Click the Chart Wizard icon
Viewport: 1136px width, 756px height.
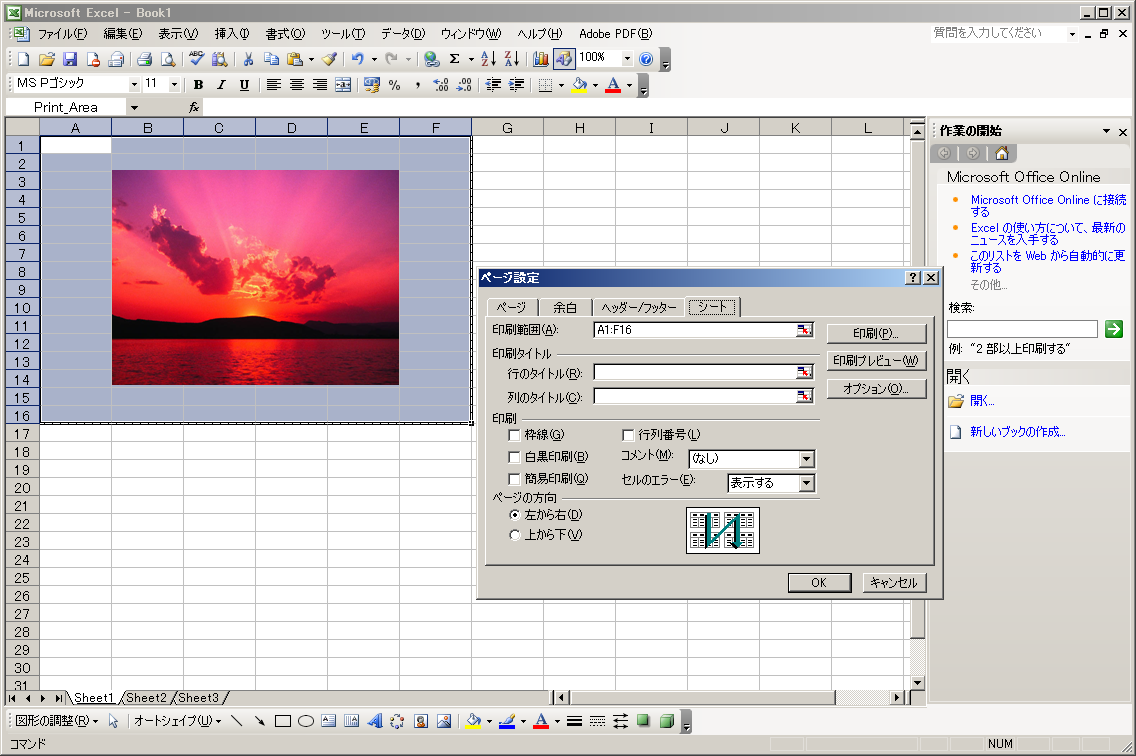pyautogui.click(x=541, y=59)
